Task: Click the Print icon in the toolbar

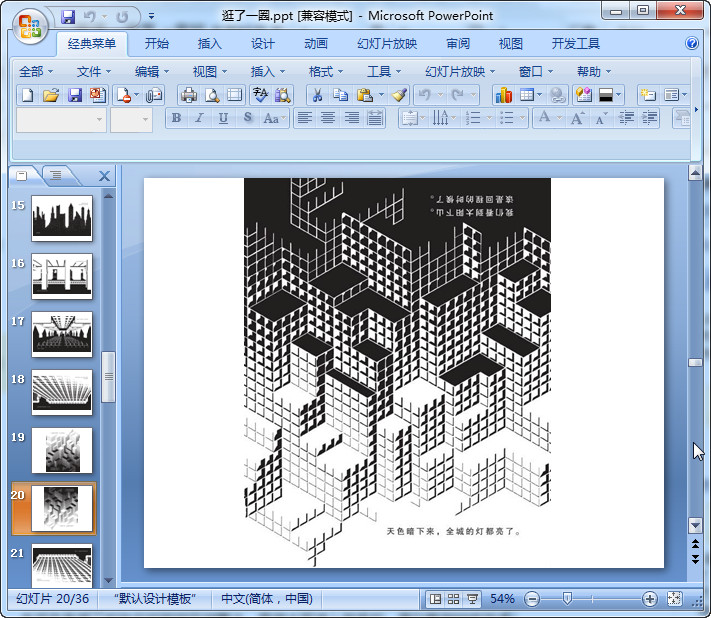Action: (x=188, y=95)
